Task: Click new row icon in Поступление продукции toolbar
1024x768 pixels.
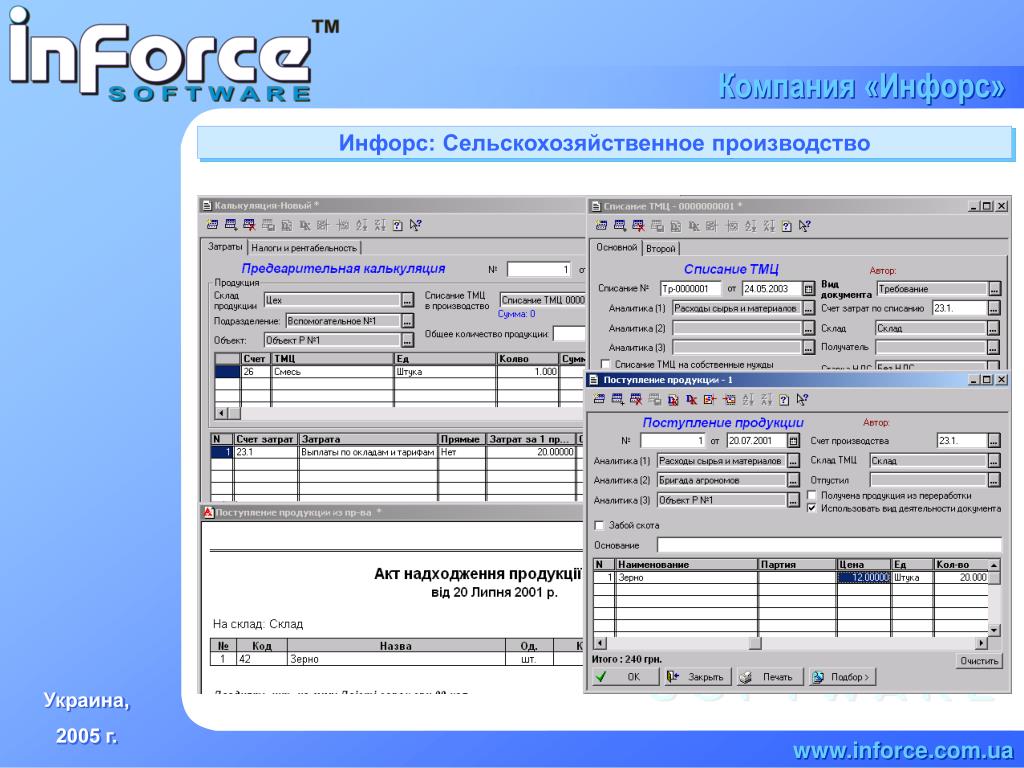Action: coord(599,400)
